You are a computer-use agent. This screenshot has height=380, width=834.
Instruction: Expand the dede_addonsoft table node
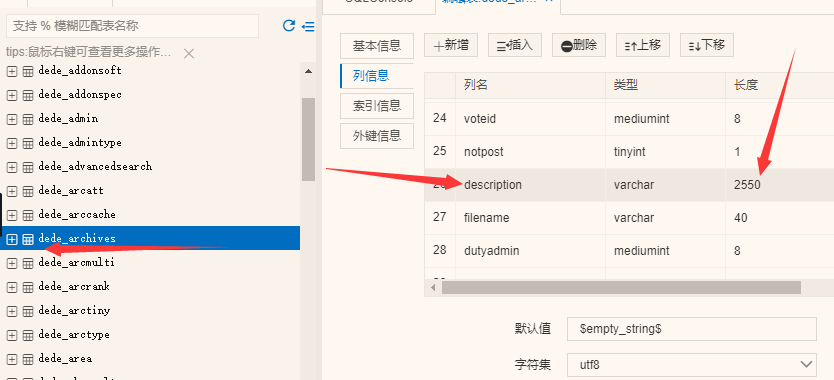12,71
